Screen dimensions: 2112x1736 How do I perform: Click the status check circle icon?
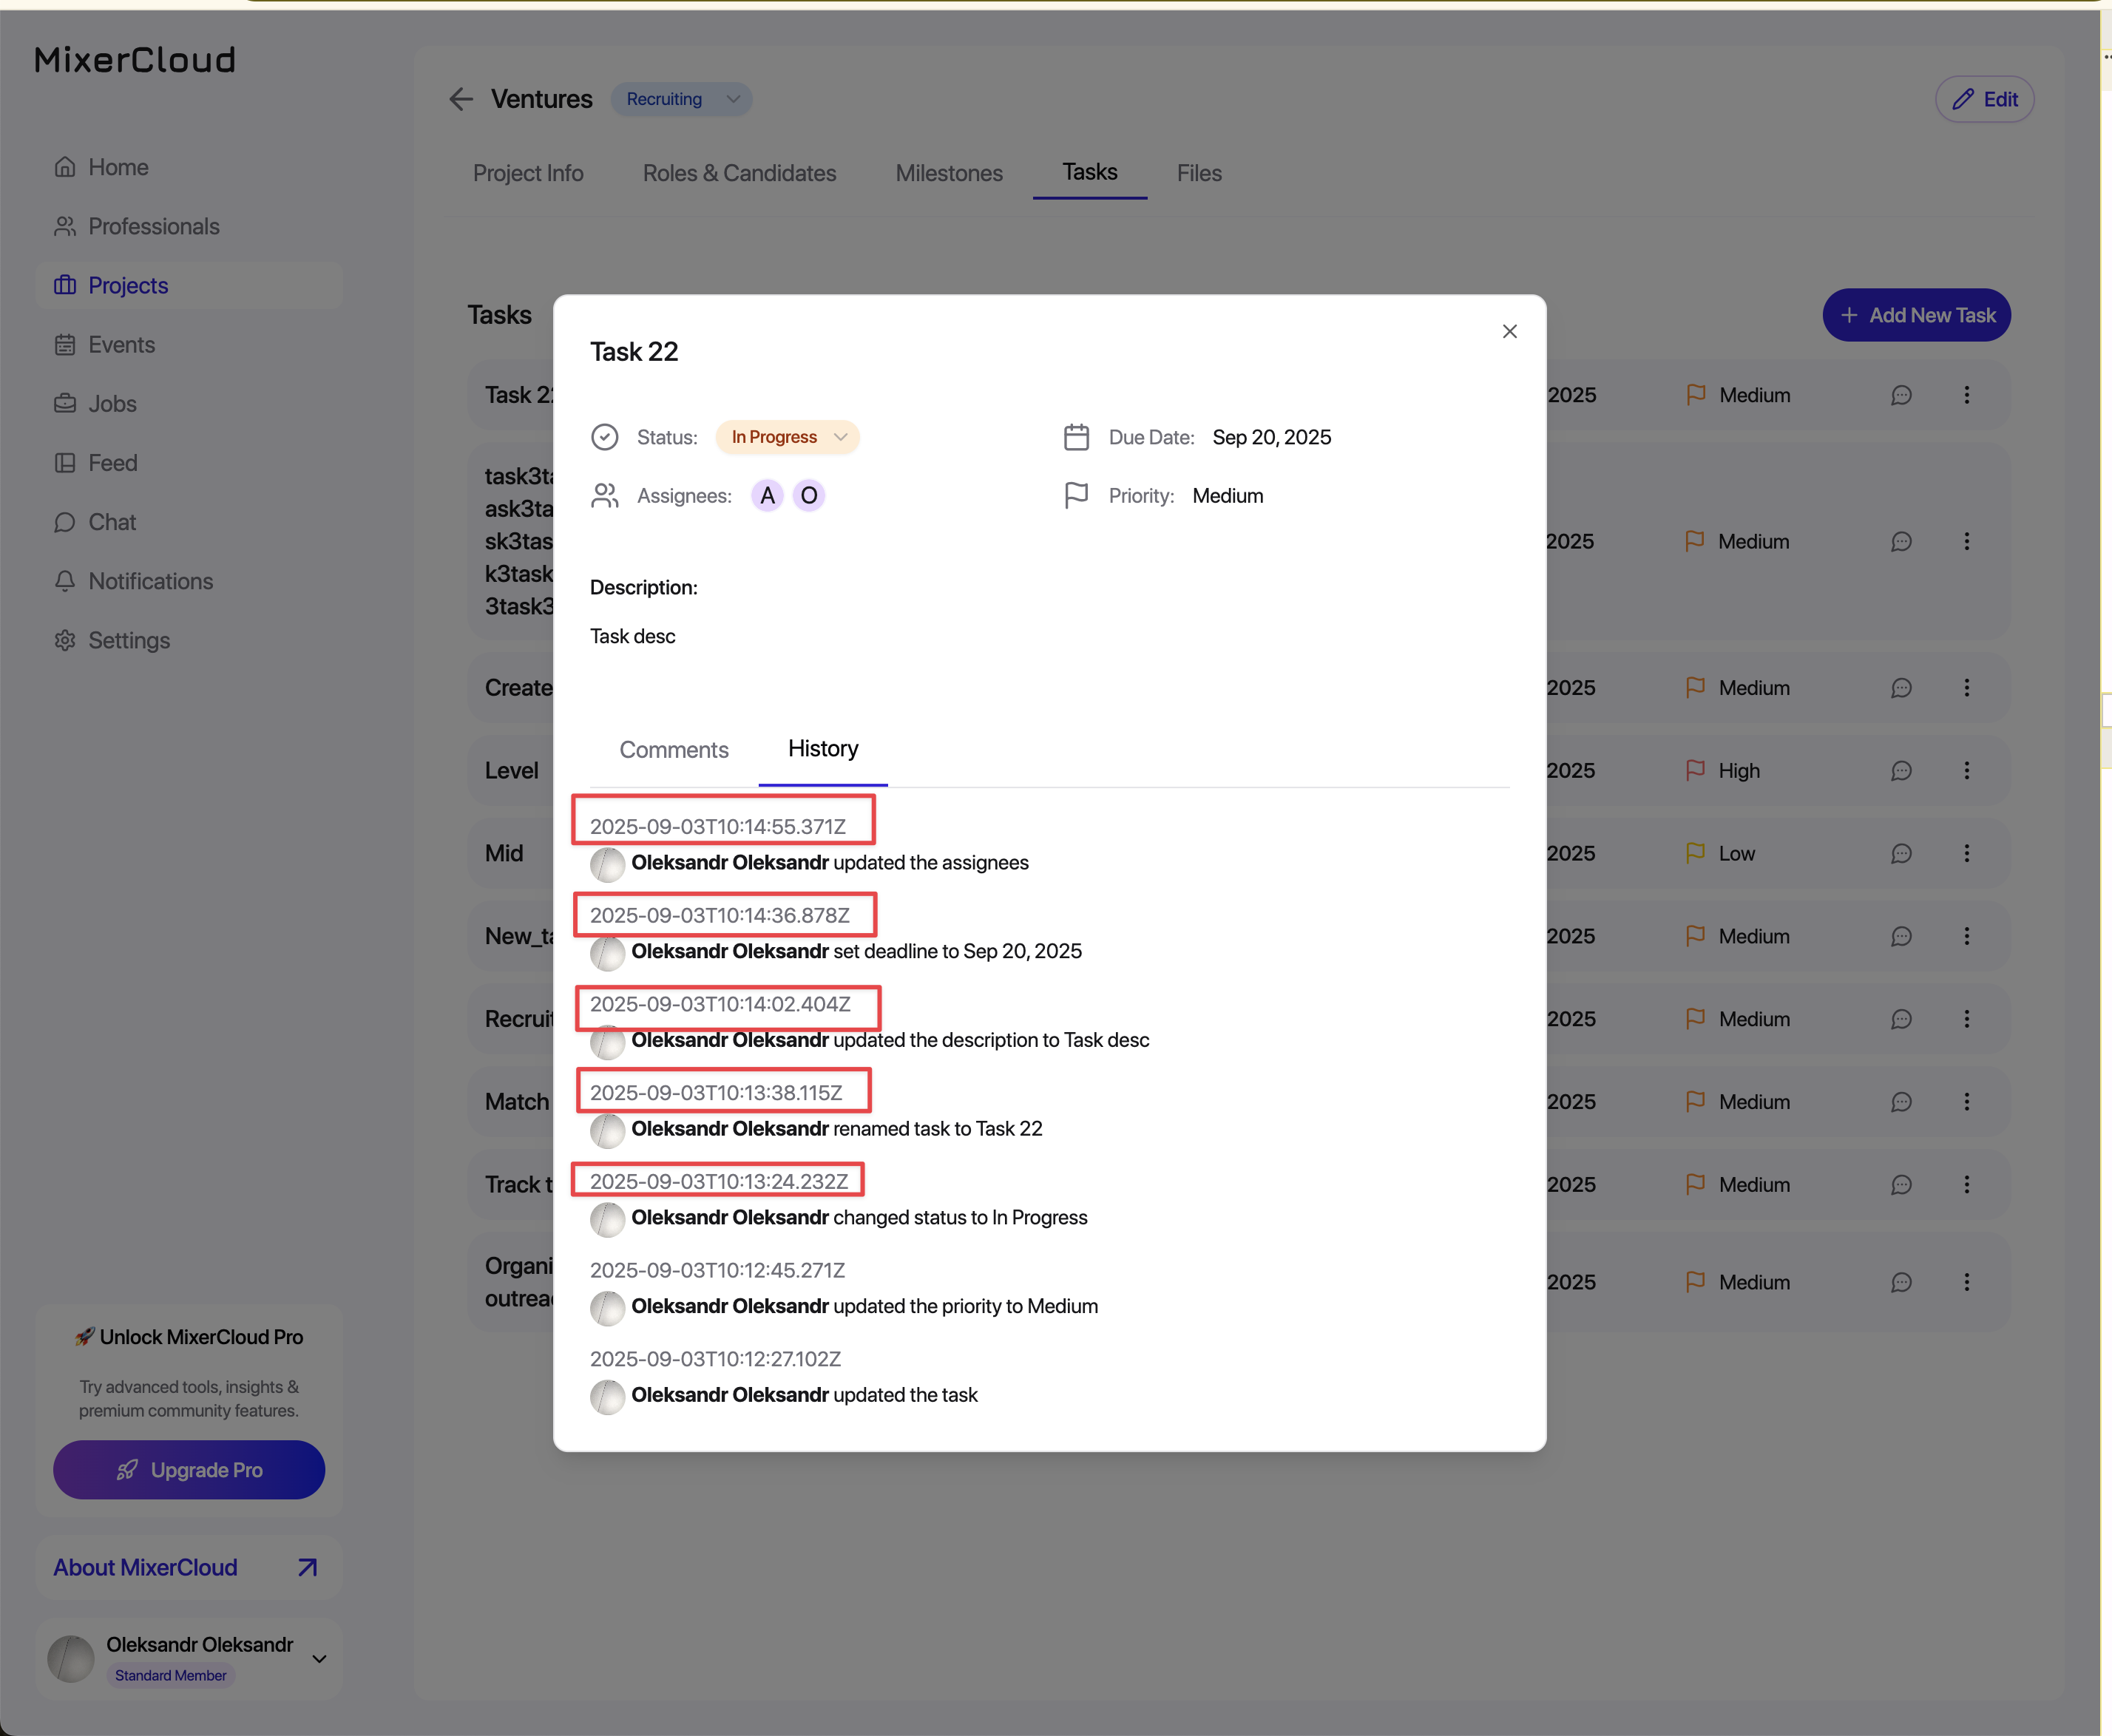(x=604, y=437)
